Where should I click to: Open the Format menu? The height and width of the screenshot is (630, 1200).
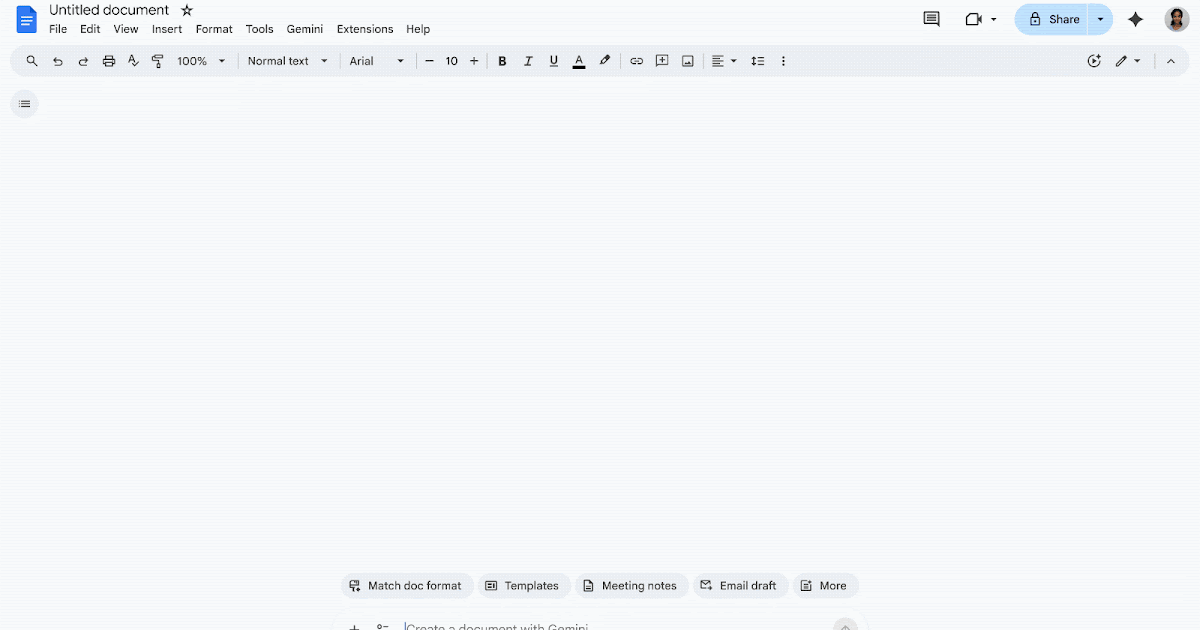point(214,29)
